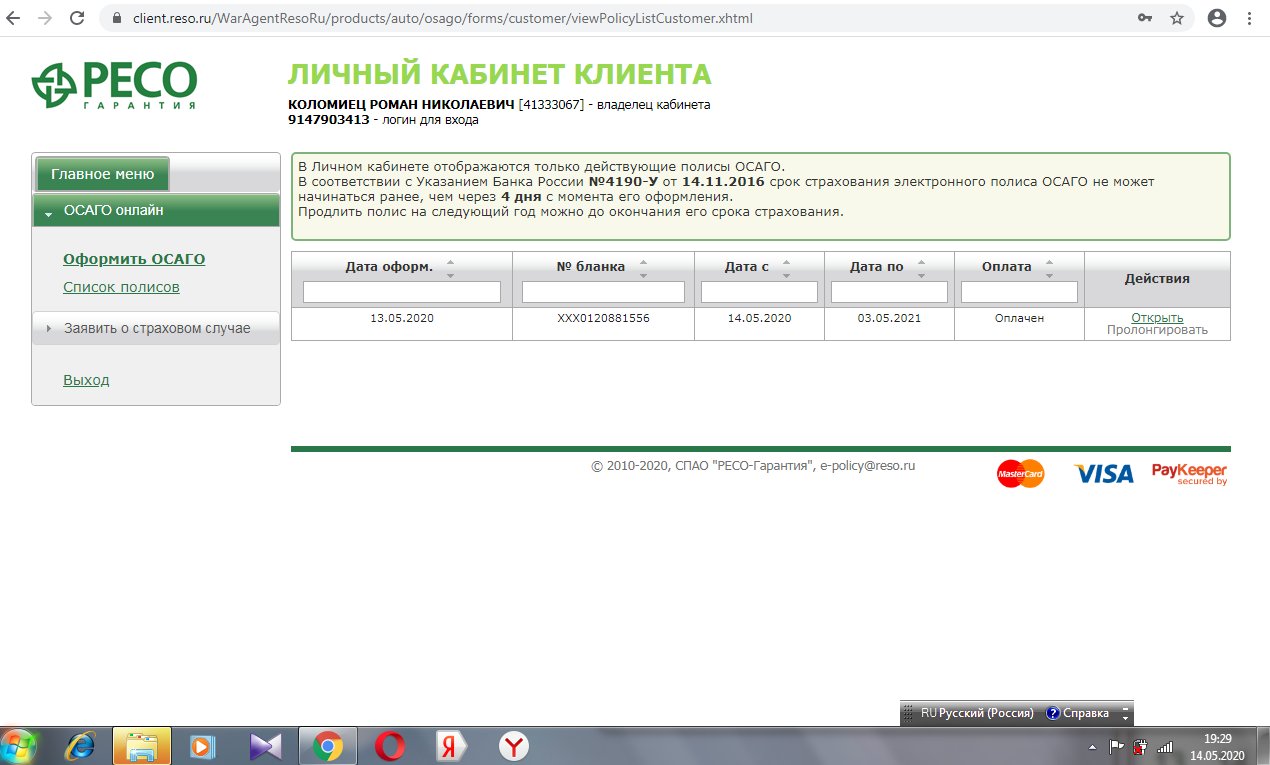1270x765 pixels.
Task: Expand Заявить о страховом случае
Action: pos(156,328)
